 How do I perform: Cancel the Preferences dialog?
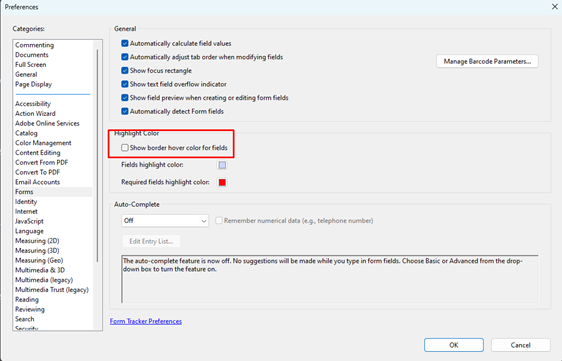pyautogui.click(x=520, y=345)
